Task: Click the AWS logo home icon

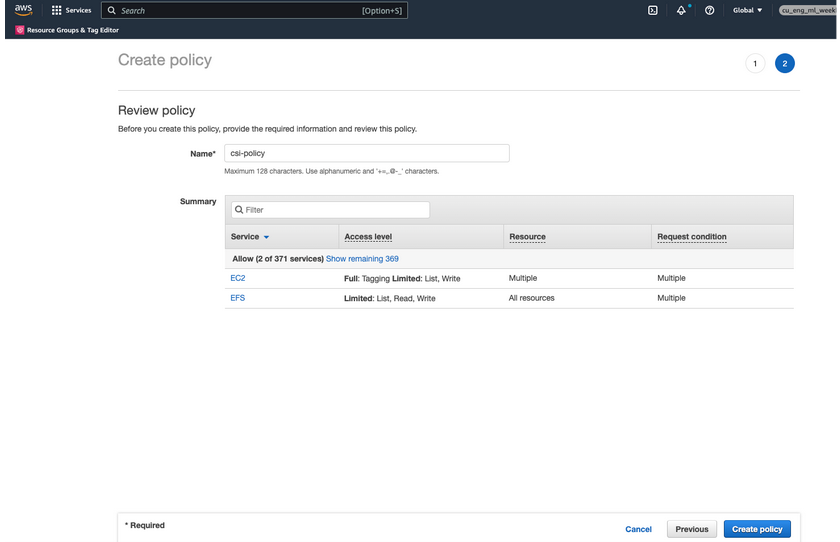Action: tap(22, 10)
